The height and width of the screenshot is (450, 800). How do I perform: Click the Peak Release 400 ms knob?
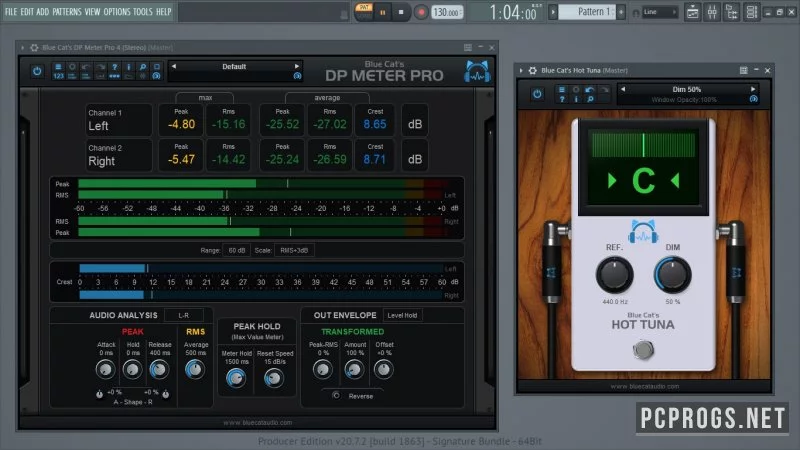(x=159, y=369)
